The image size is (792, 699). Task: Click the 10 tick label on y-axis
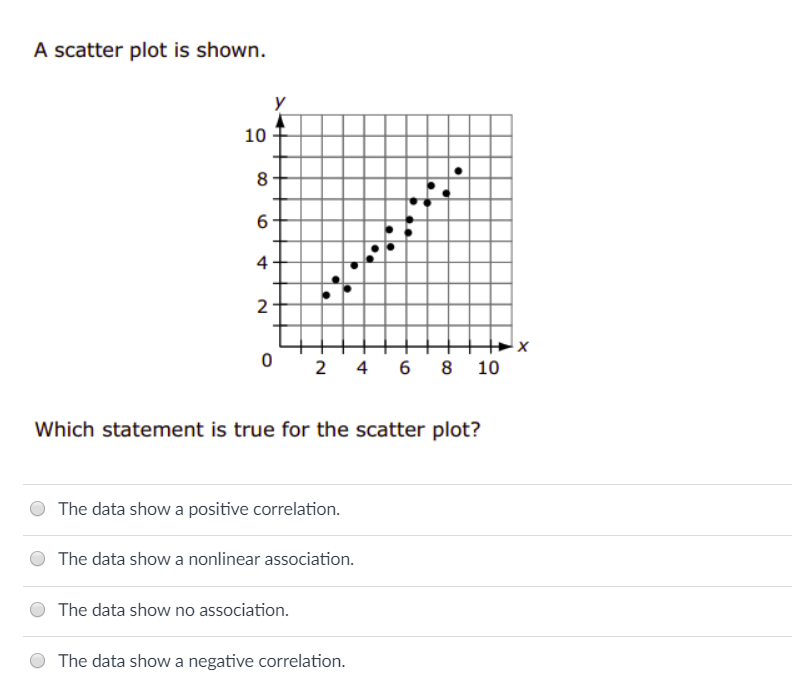(255, 136)
